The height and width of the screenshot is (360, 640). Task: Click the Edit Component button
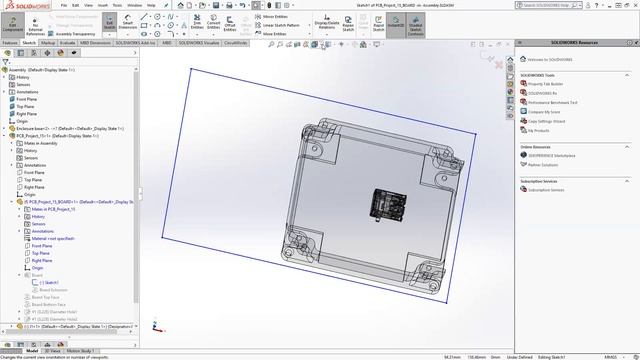(13, 24)
